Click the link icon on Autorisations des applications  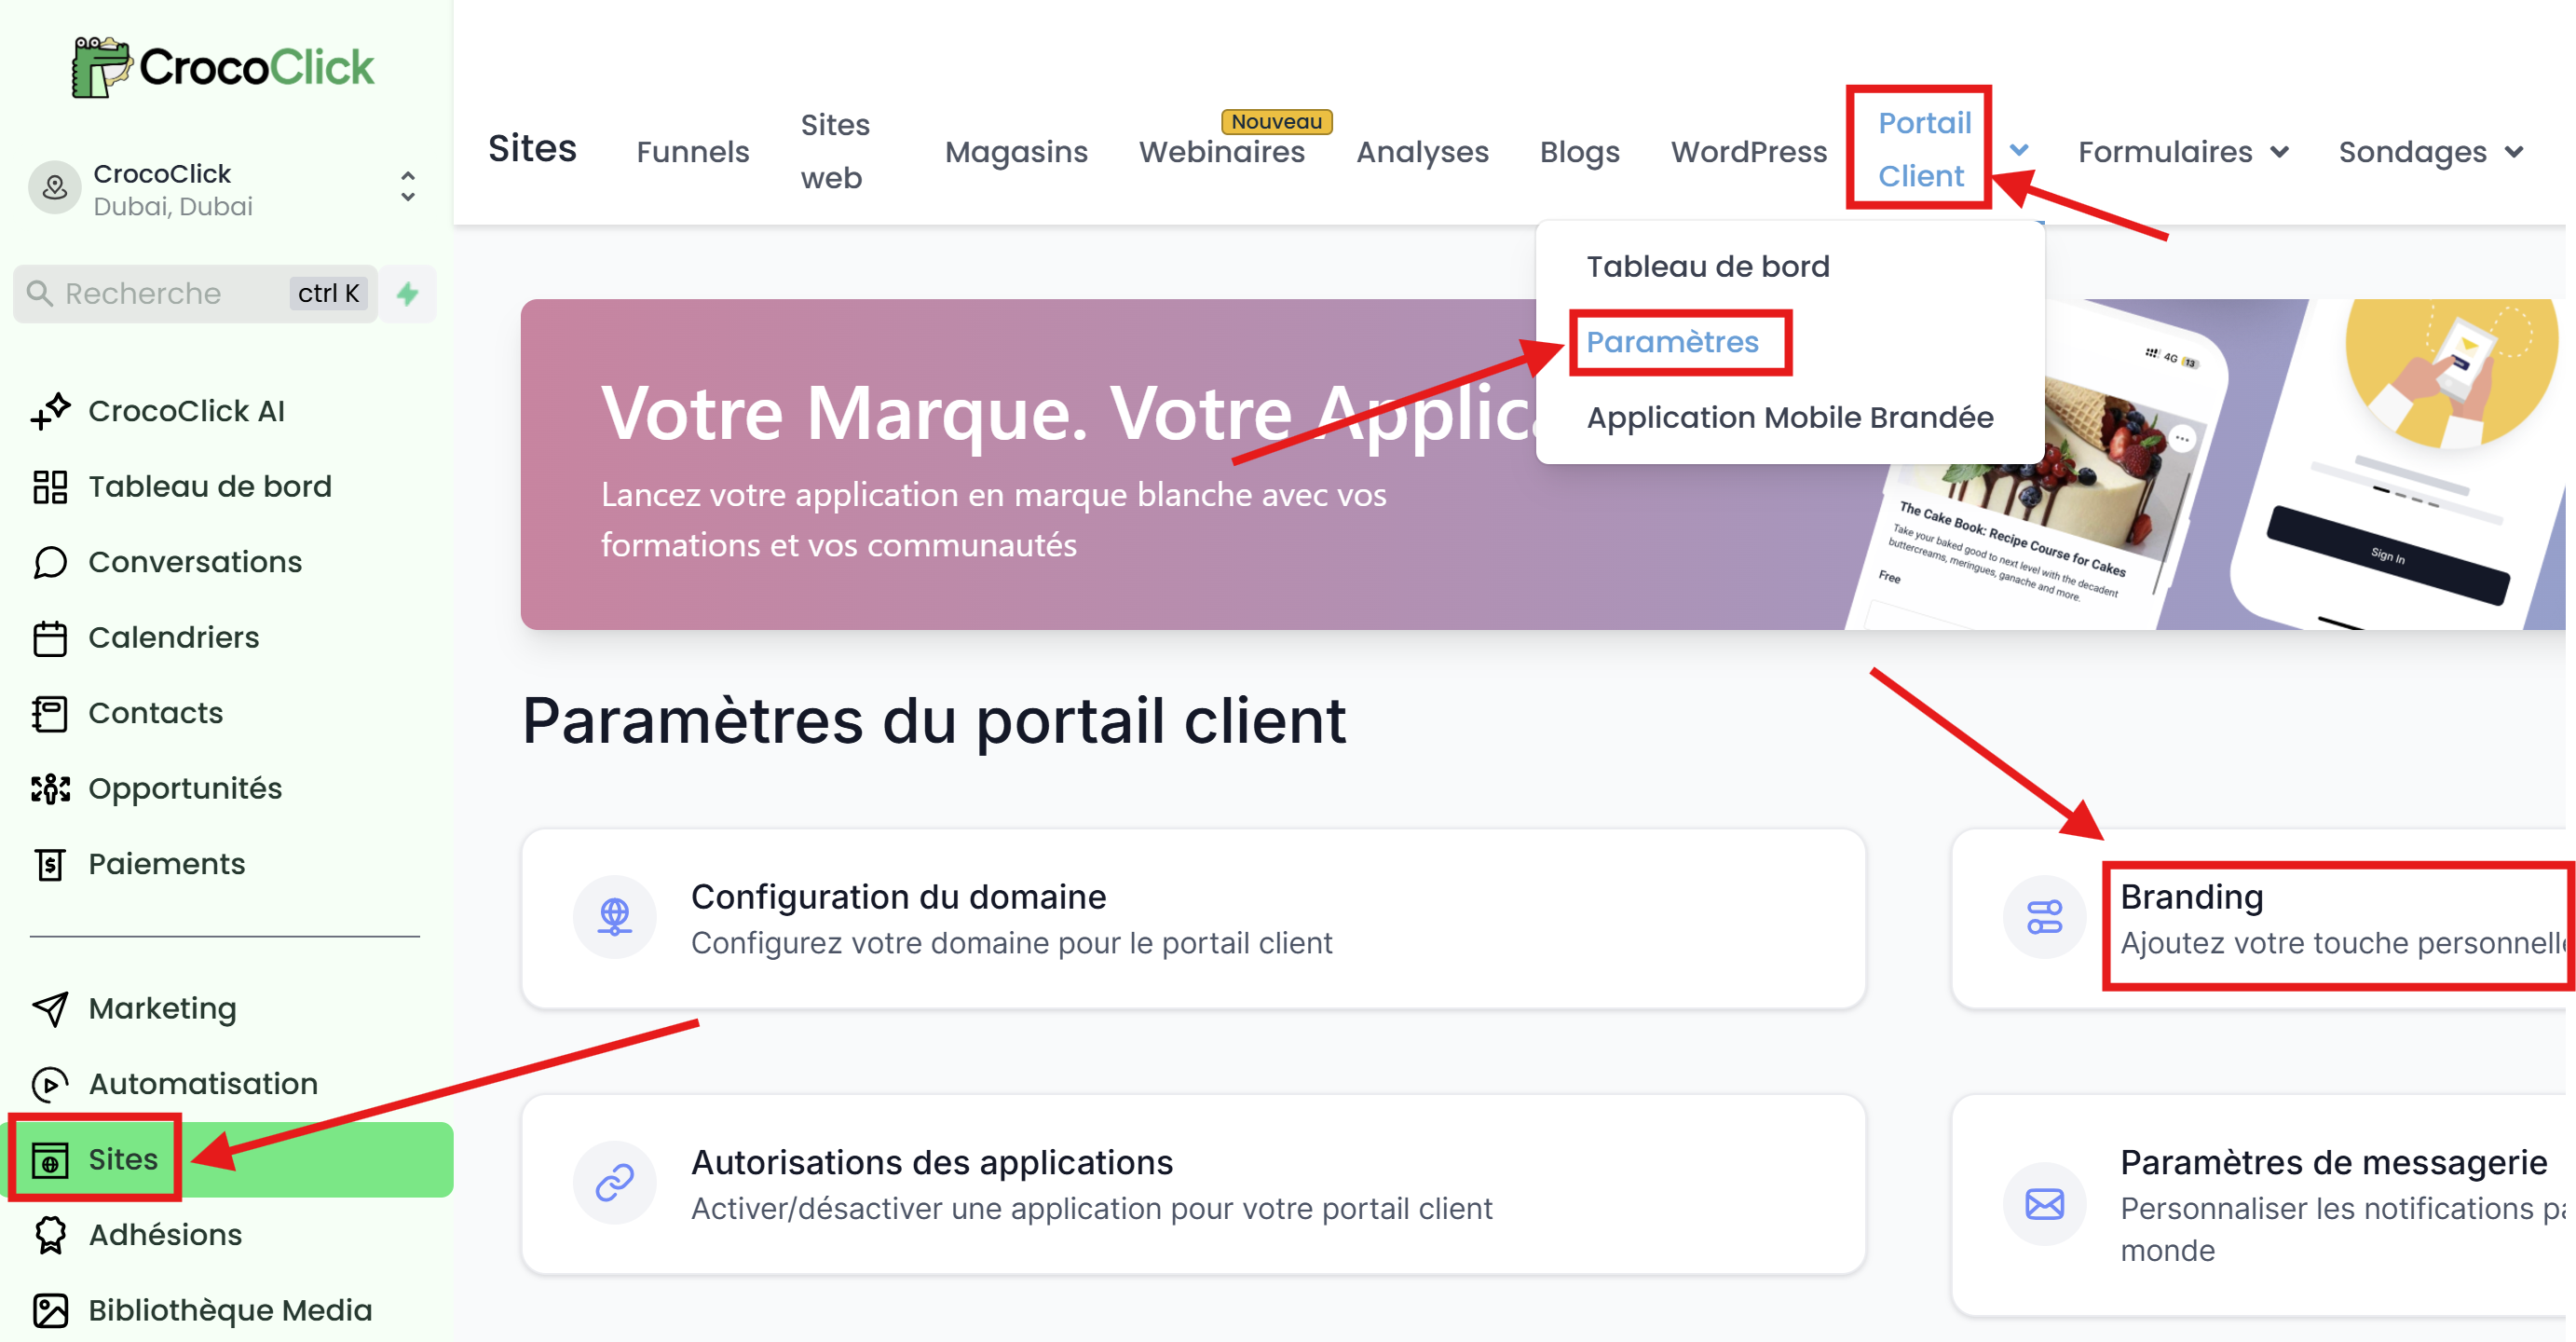(615, 1183)
